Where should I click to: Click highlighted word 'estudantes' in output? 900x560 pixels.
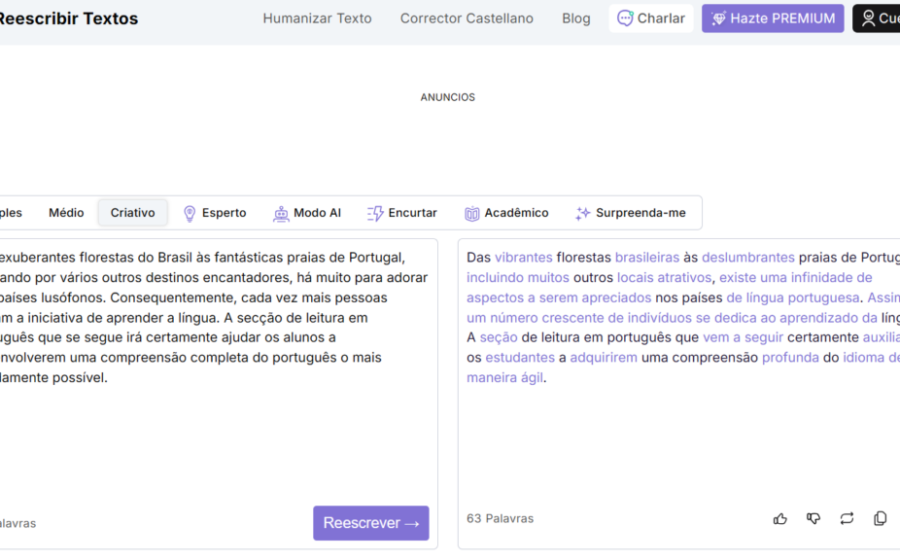pos(520,357)
